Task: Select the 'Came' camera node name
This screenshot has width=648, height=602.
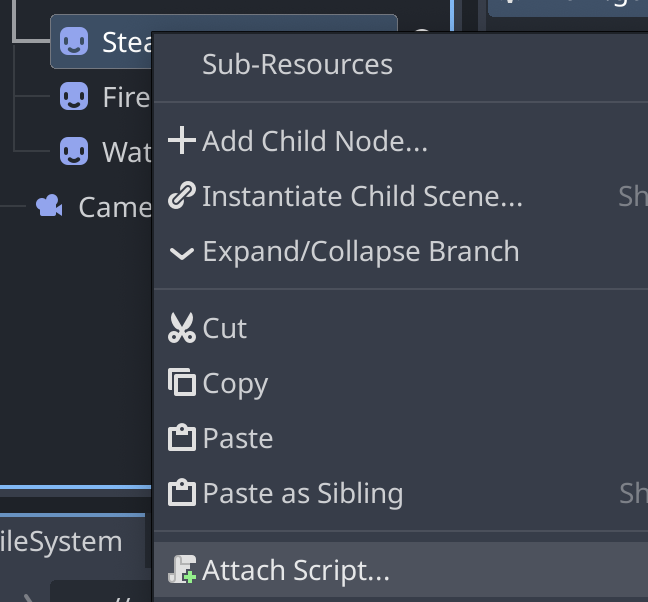Action: (114, 207)
